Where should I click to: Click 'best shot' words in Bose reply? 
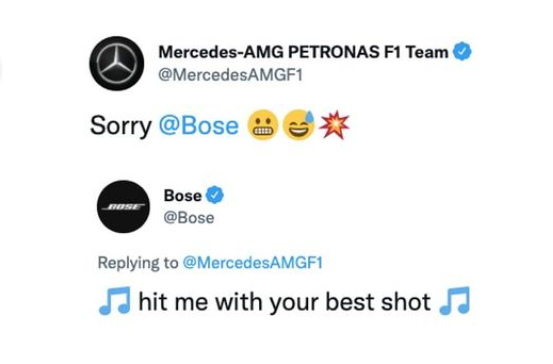point(378,302)
